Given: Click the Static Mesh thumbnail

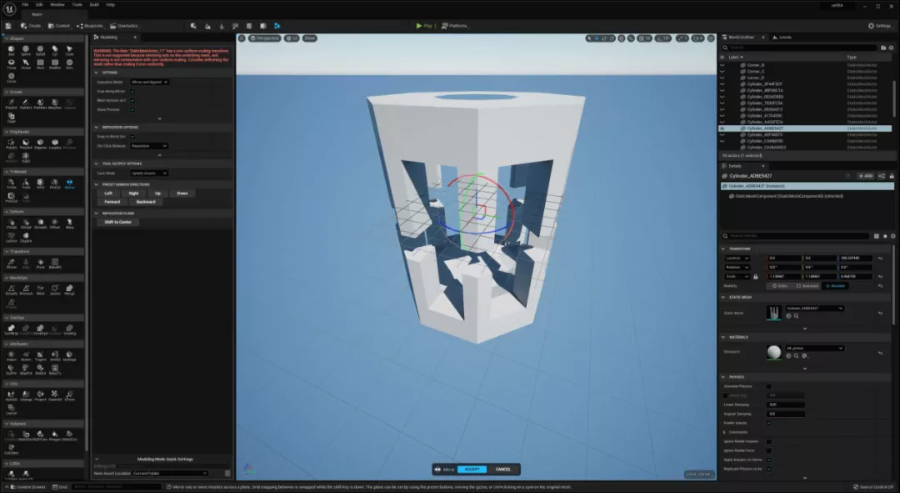Looking at the screenshot, I should click(774, 313).
